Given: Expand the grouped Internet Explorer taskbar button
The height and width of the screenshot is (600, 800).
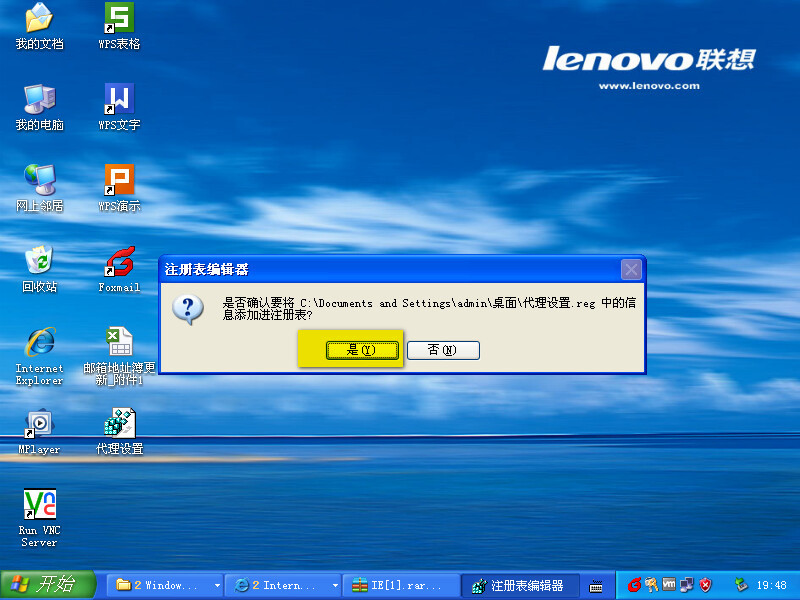Looking at the screenshot, I should (283, 585).
